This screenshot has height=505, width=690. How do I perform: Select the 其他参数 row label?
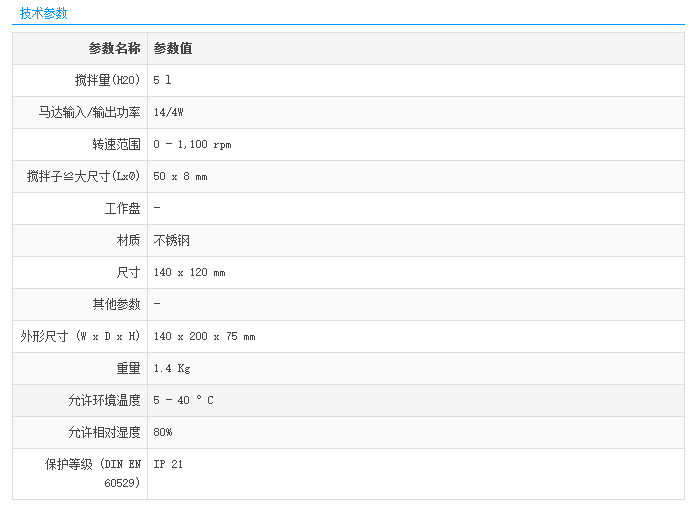point(116,304)
